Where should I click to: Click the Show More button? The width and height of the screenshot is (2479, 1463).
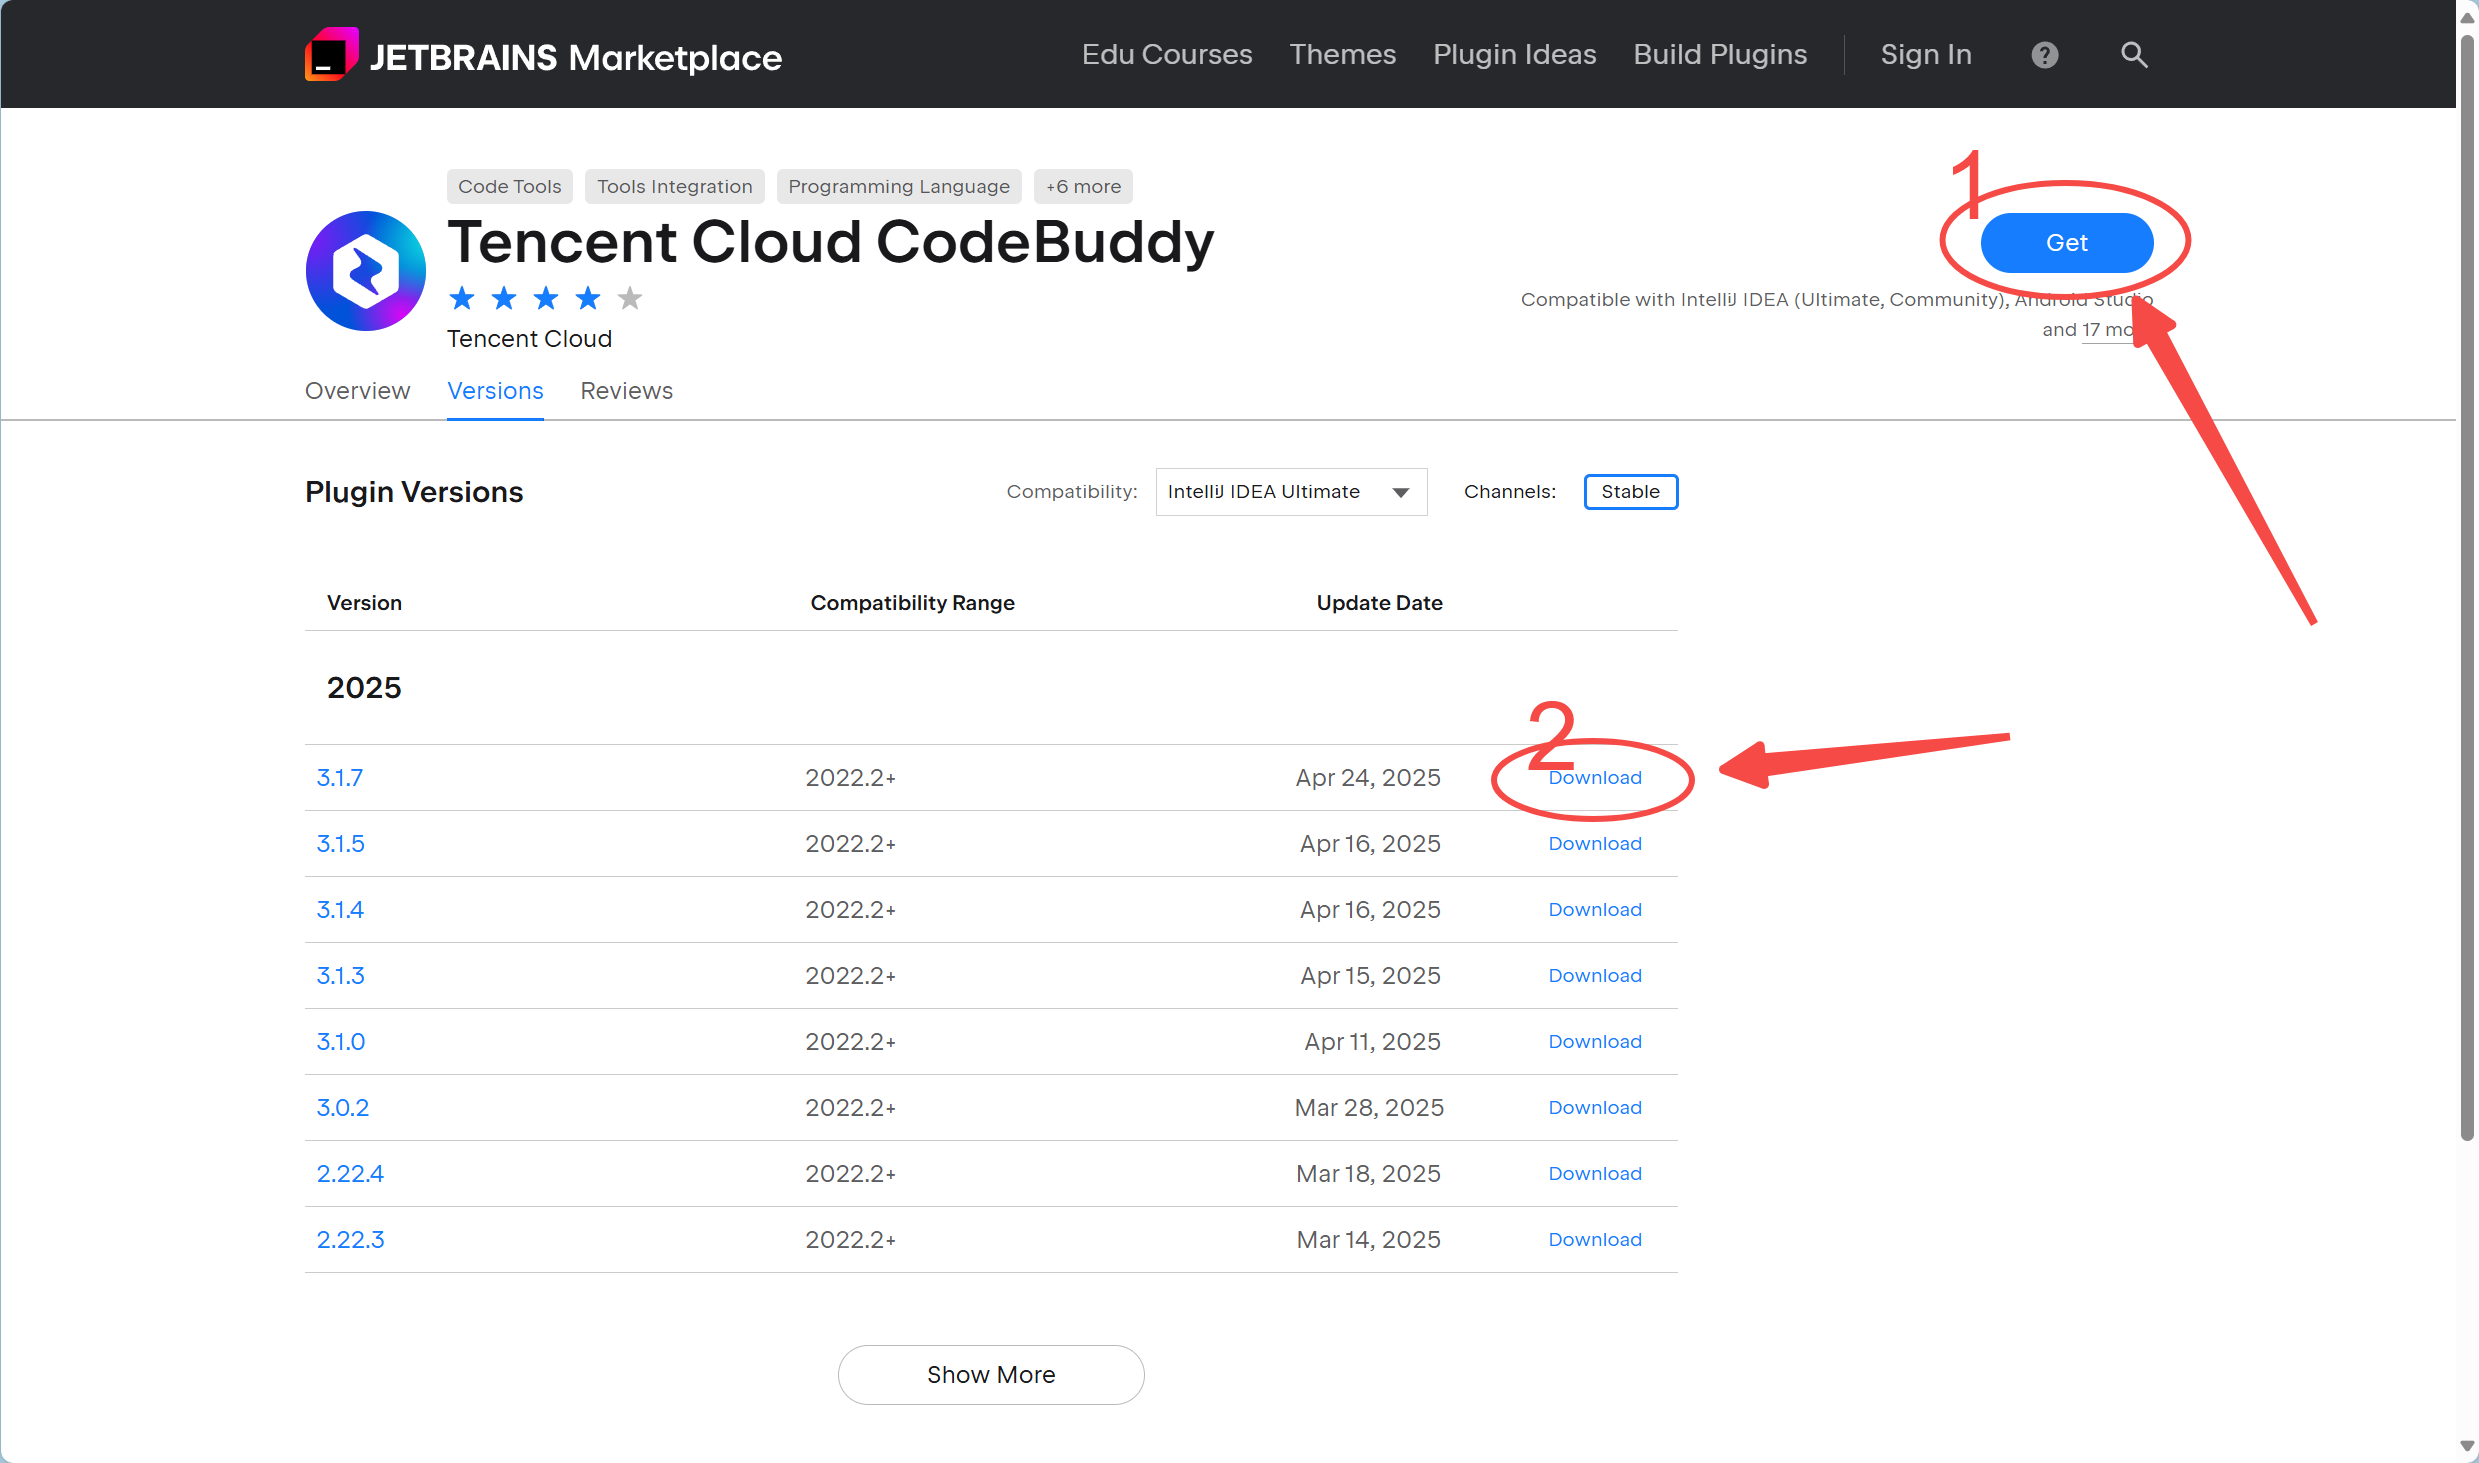coord(990,1375)
